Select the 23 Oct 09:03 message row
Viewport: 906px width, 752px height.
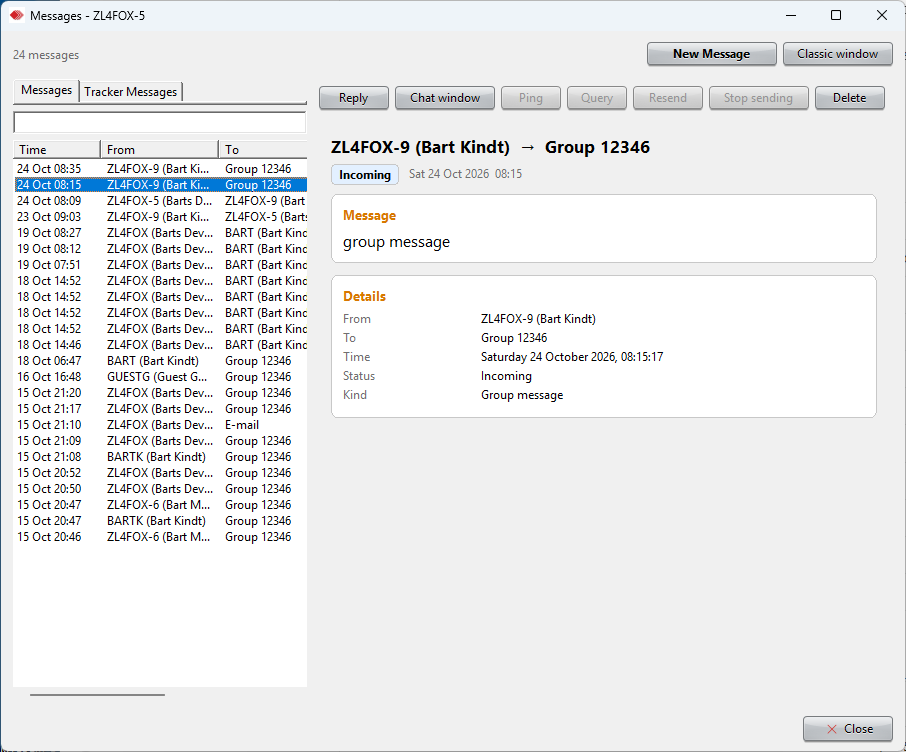(x=160, y=217)
